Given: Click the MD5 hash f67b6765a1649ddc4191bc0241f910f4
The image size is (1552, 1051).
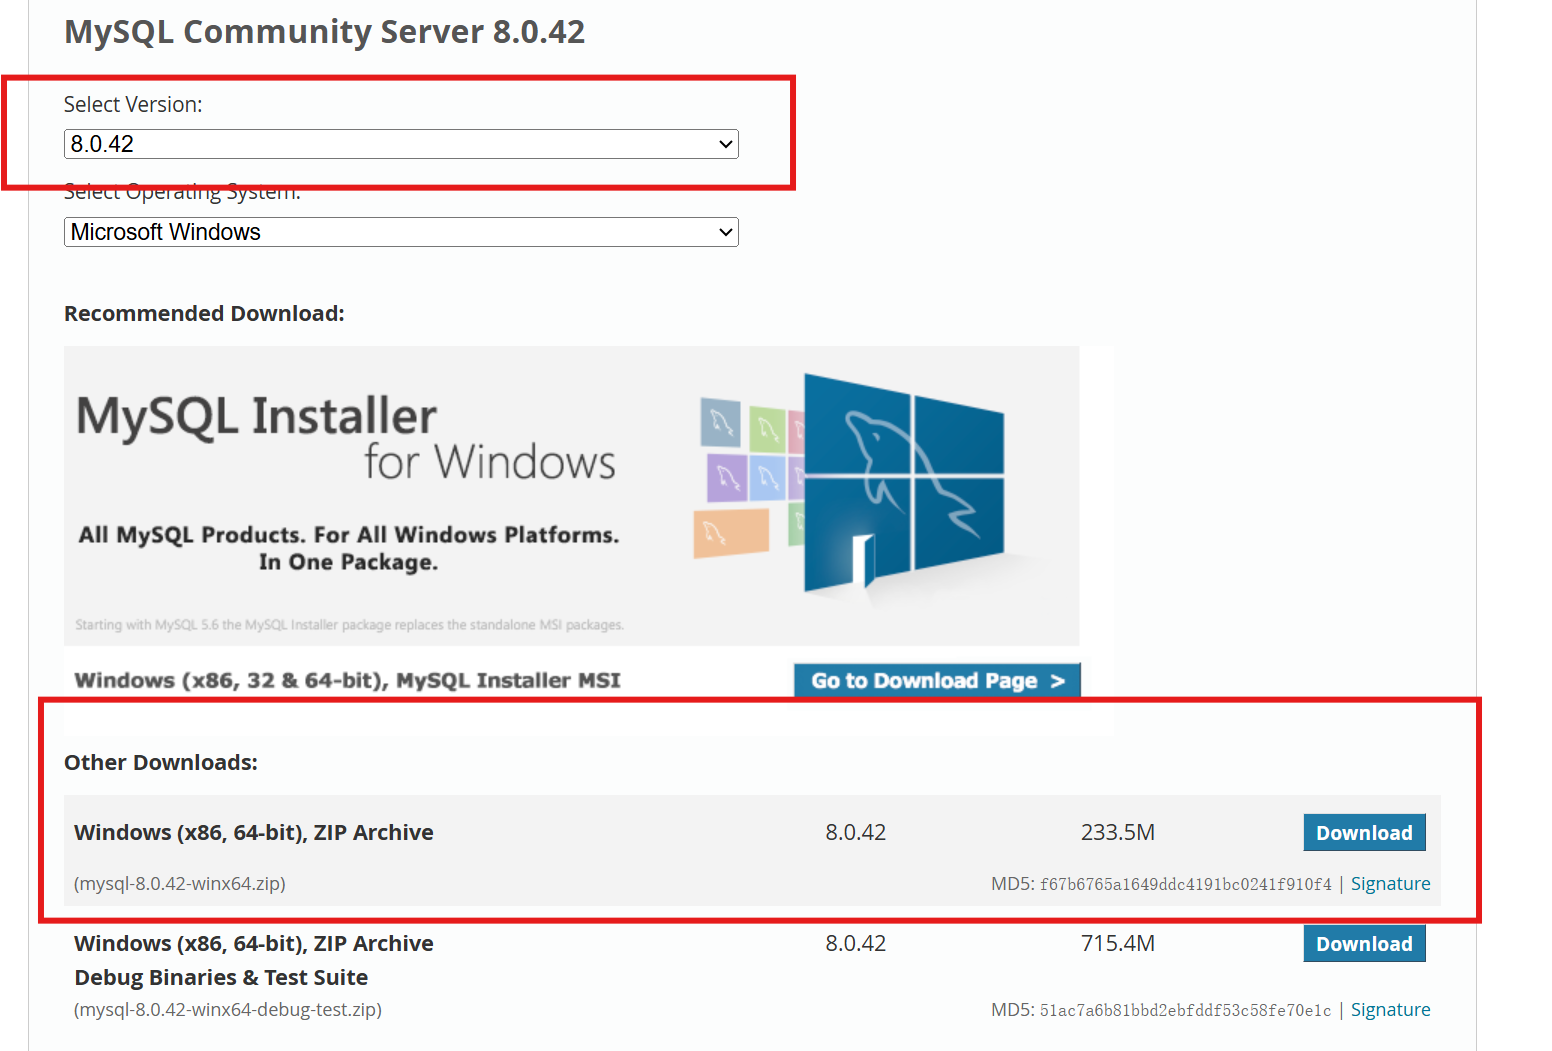Looking at the screenshot, I should click(1185, 884).
